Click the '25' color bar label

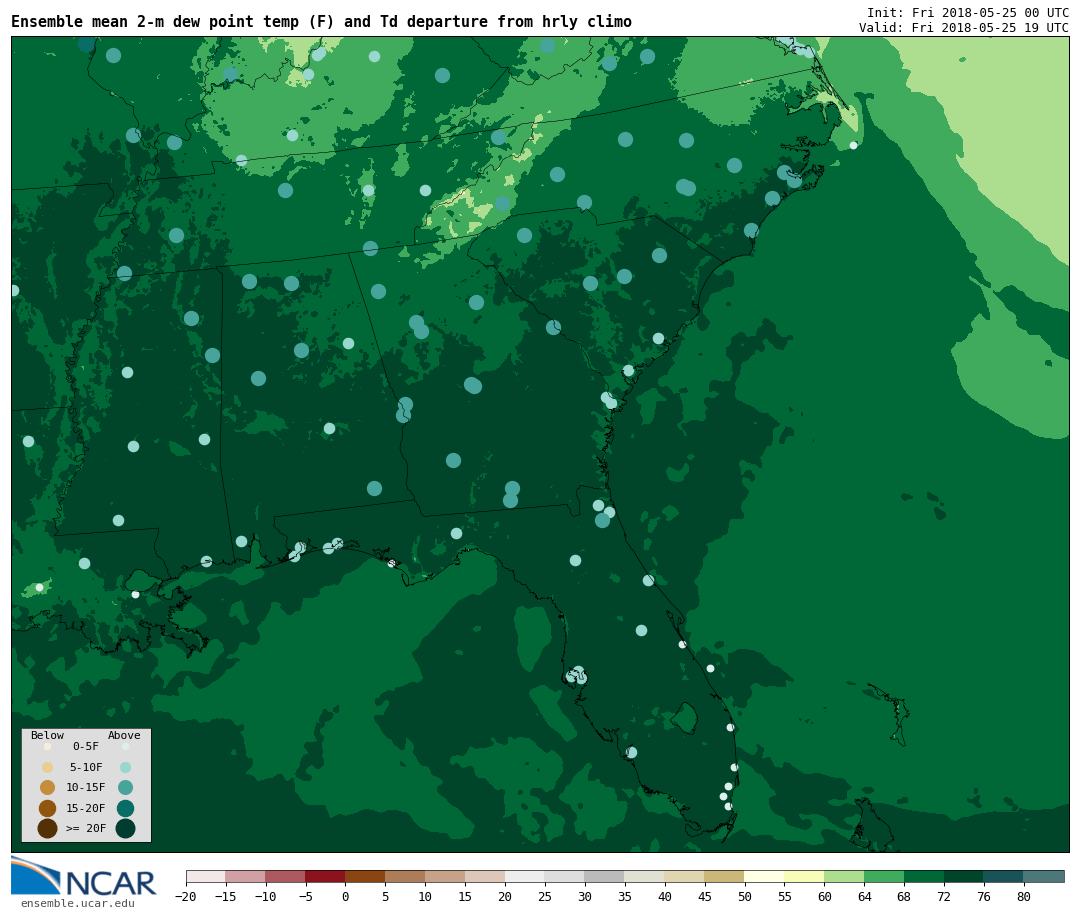[545, 896]
